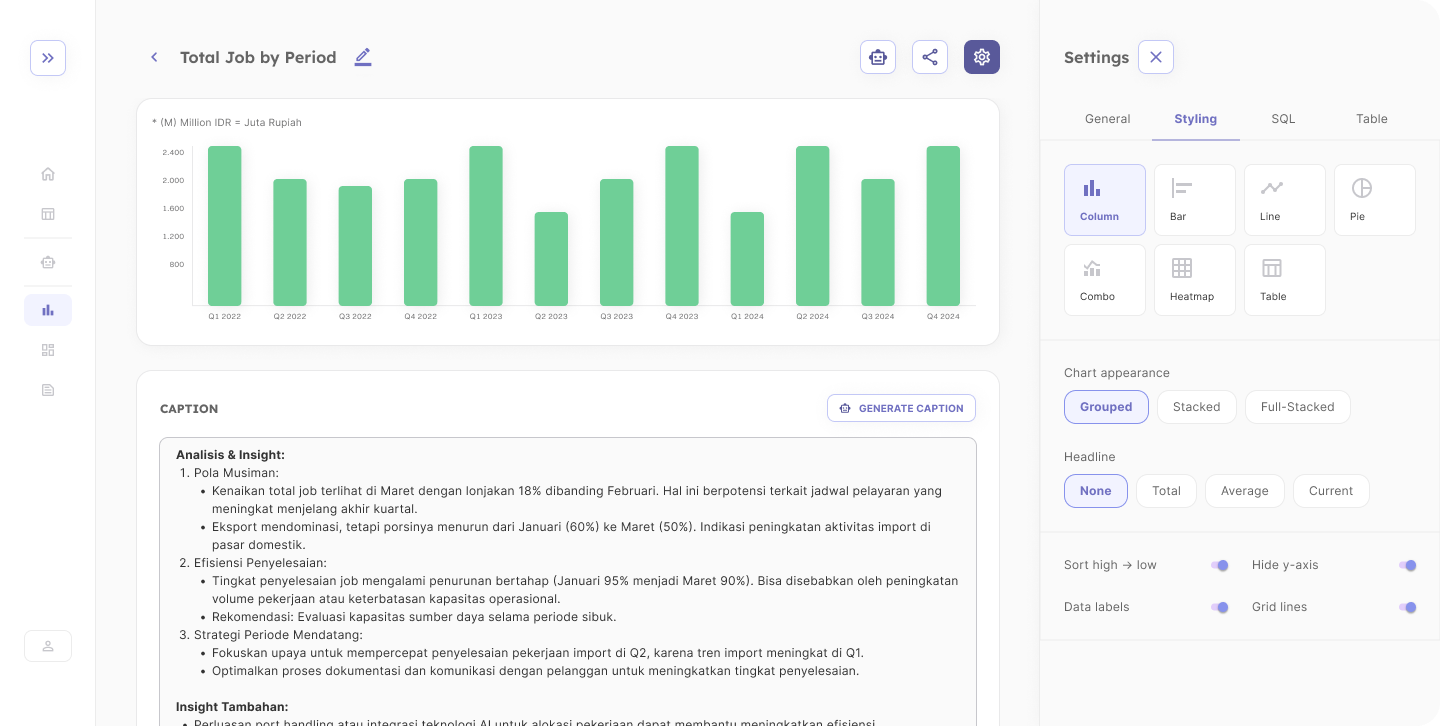This screenshot has height=726, width=1440.
Task: Click the 'Analisis & Insight:' heading text
Action: click(230, 455)
